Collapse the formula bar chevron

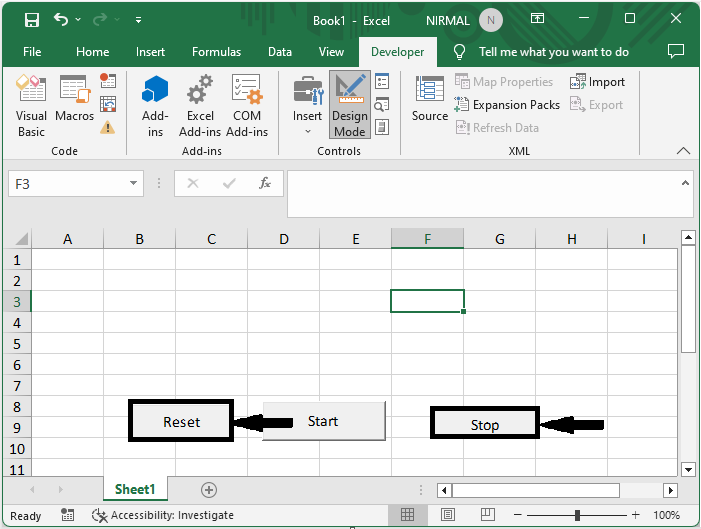pyautogui.click(x=685, y=183)
